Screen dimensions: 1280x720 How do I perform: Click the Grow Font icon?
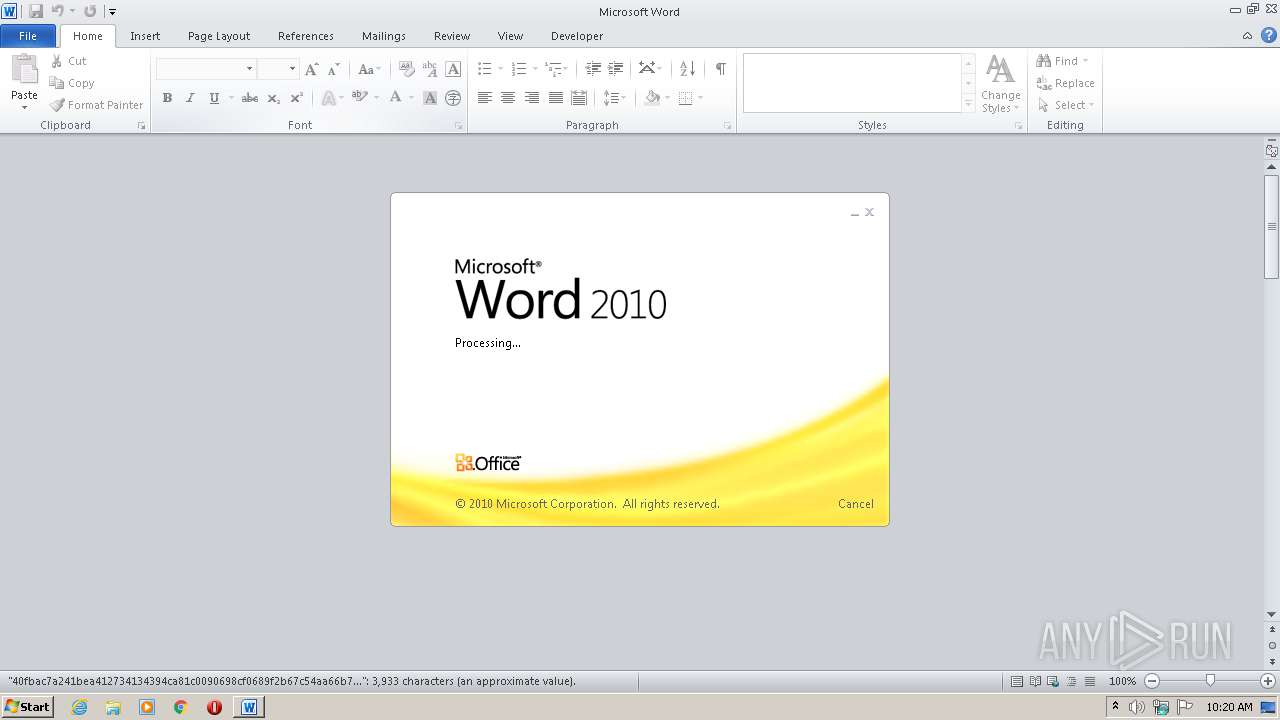click(x=311, y=69)
